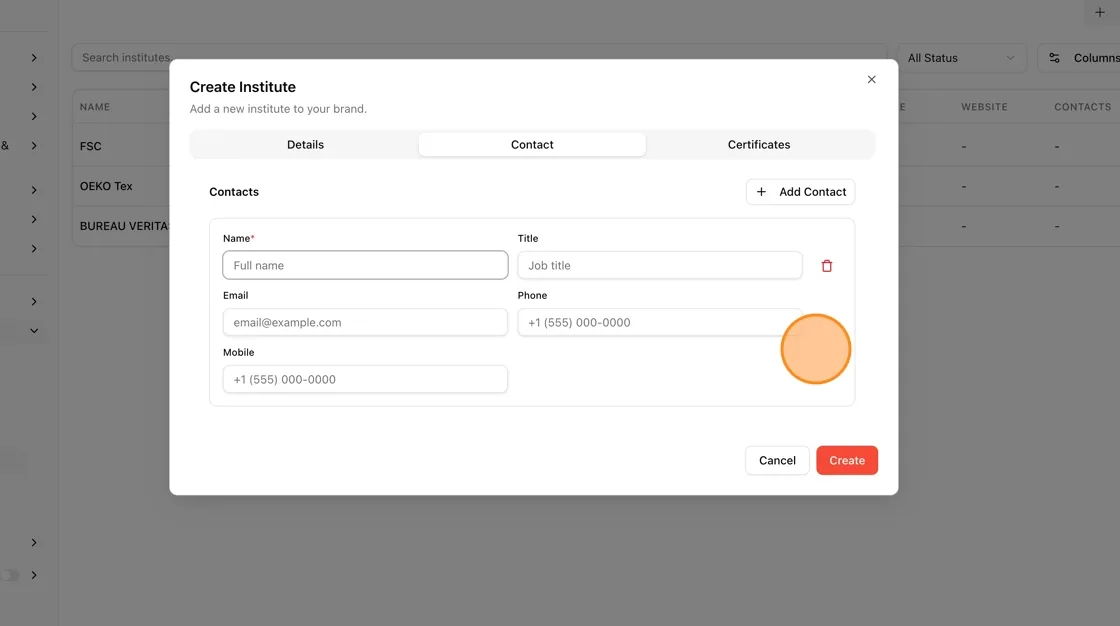
Task: Click the "Create Institute" dialog heading
Action: pos(242,86)
